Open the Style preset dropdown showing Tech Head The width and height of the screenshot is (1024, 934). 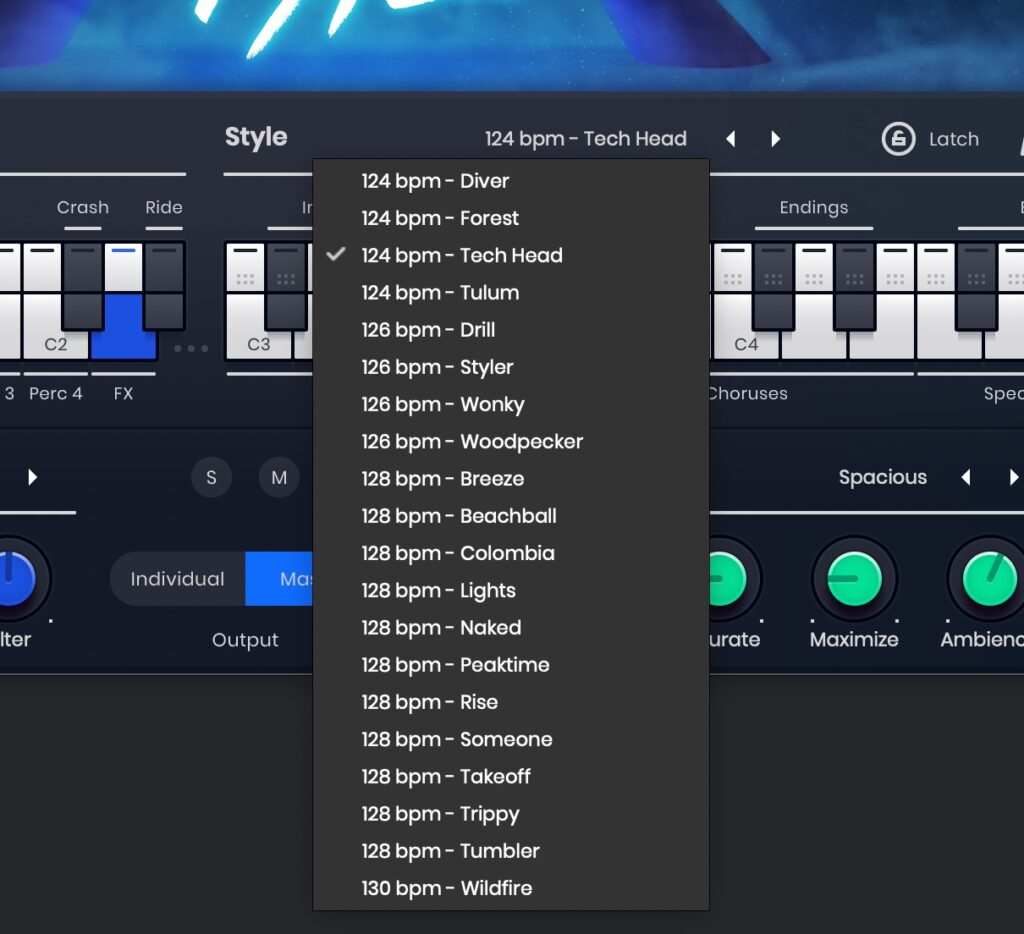(x=586, y=139)
